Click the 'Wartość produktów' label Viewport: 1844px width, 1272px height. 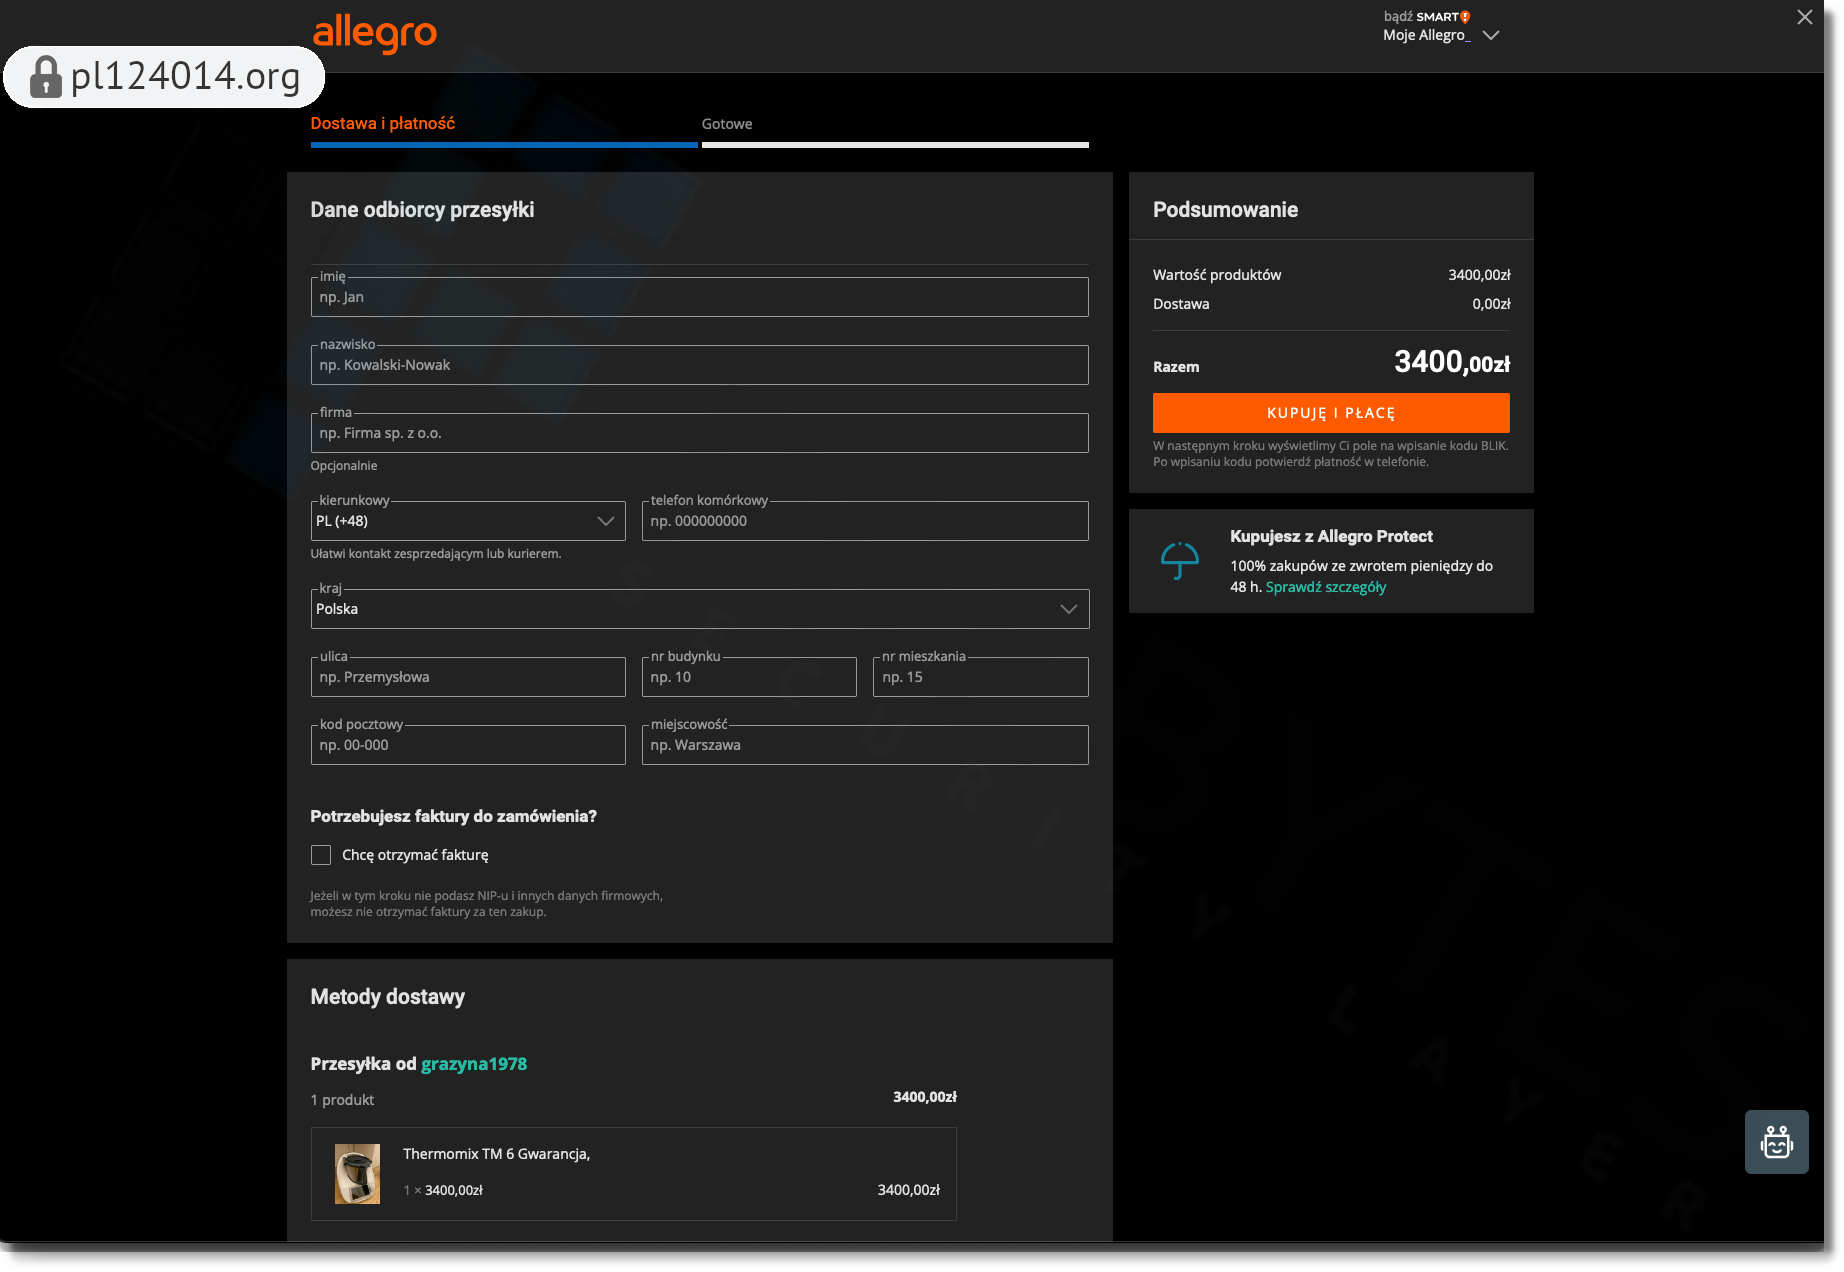pos(1217,275)
